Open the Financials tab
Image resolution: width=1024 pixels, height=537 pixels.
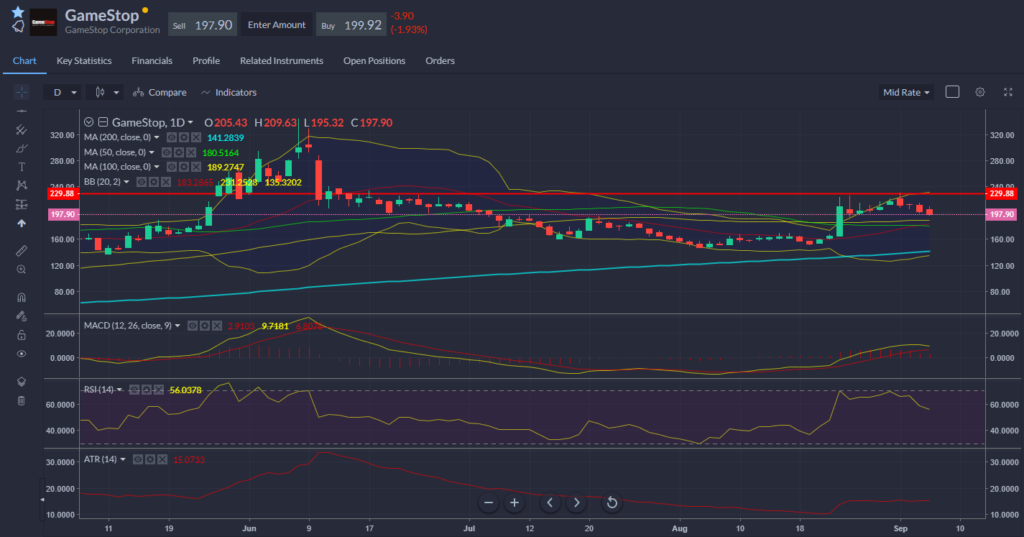[152, 61]
